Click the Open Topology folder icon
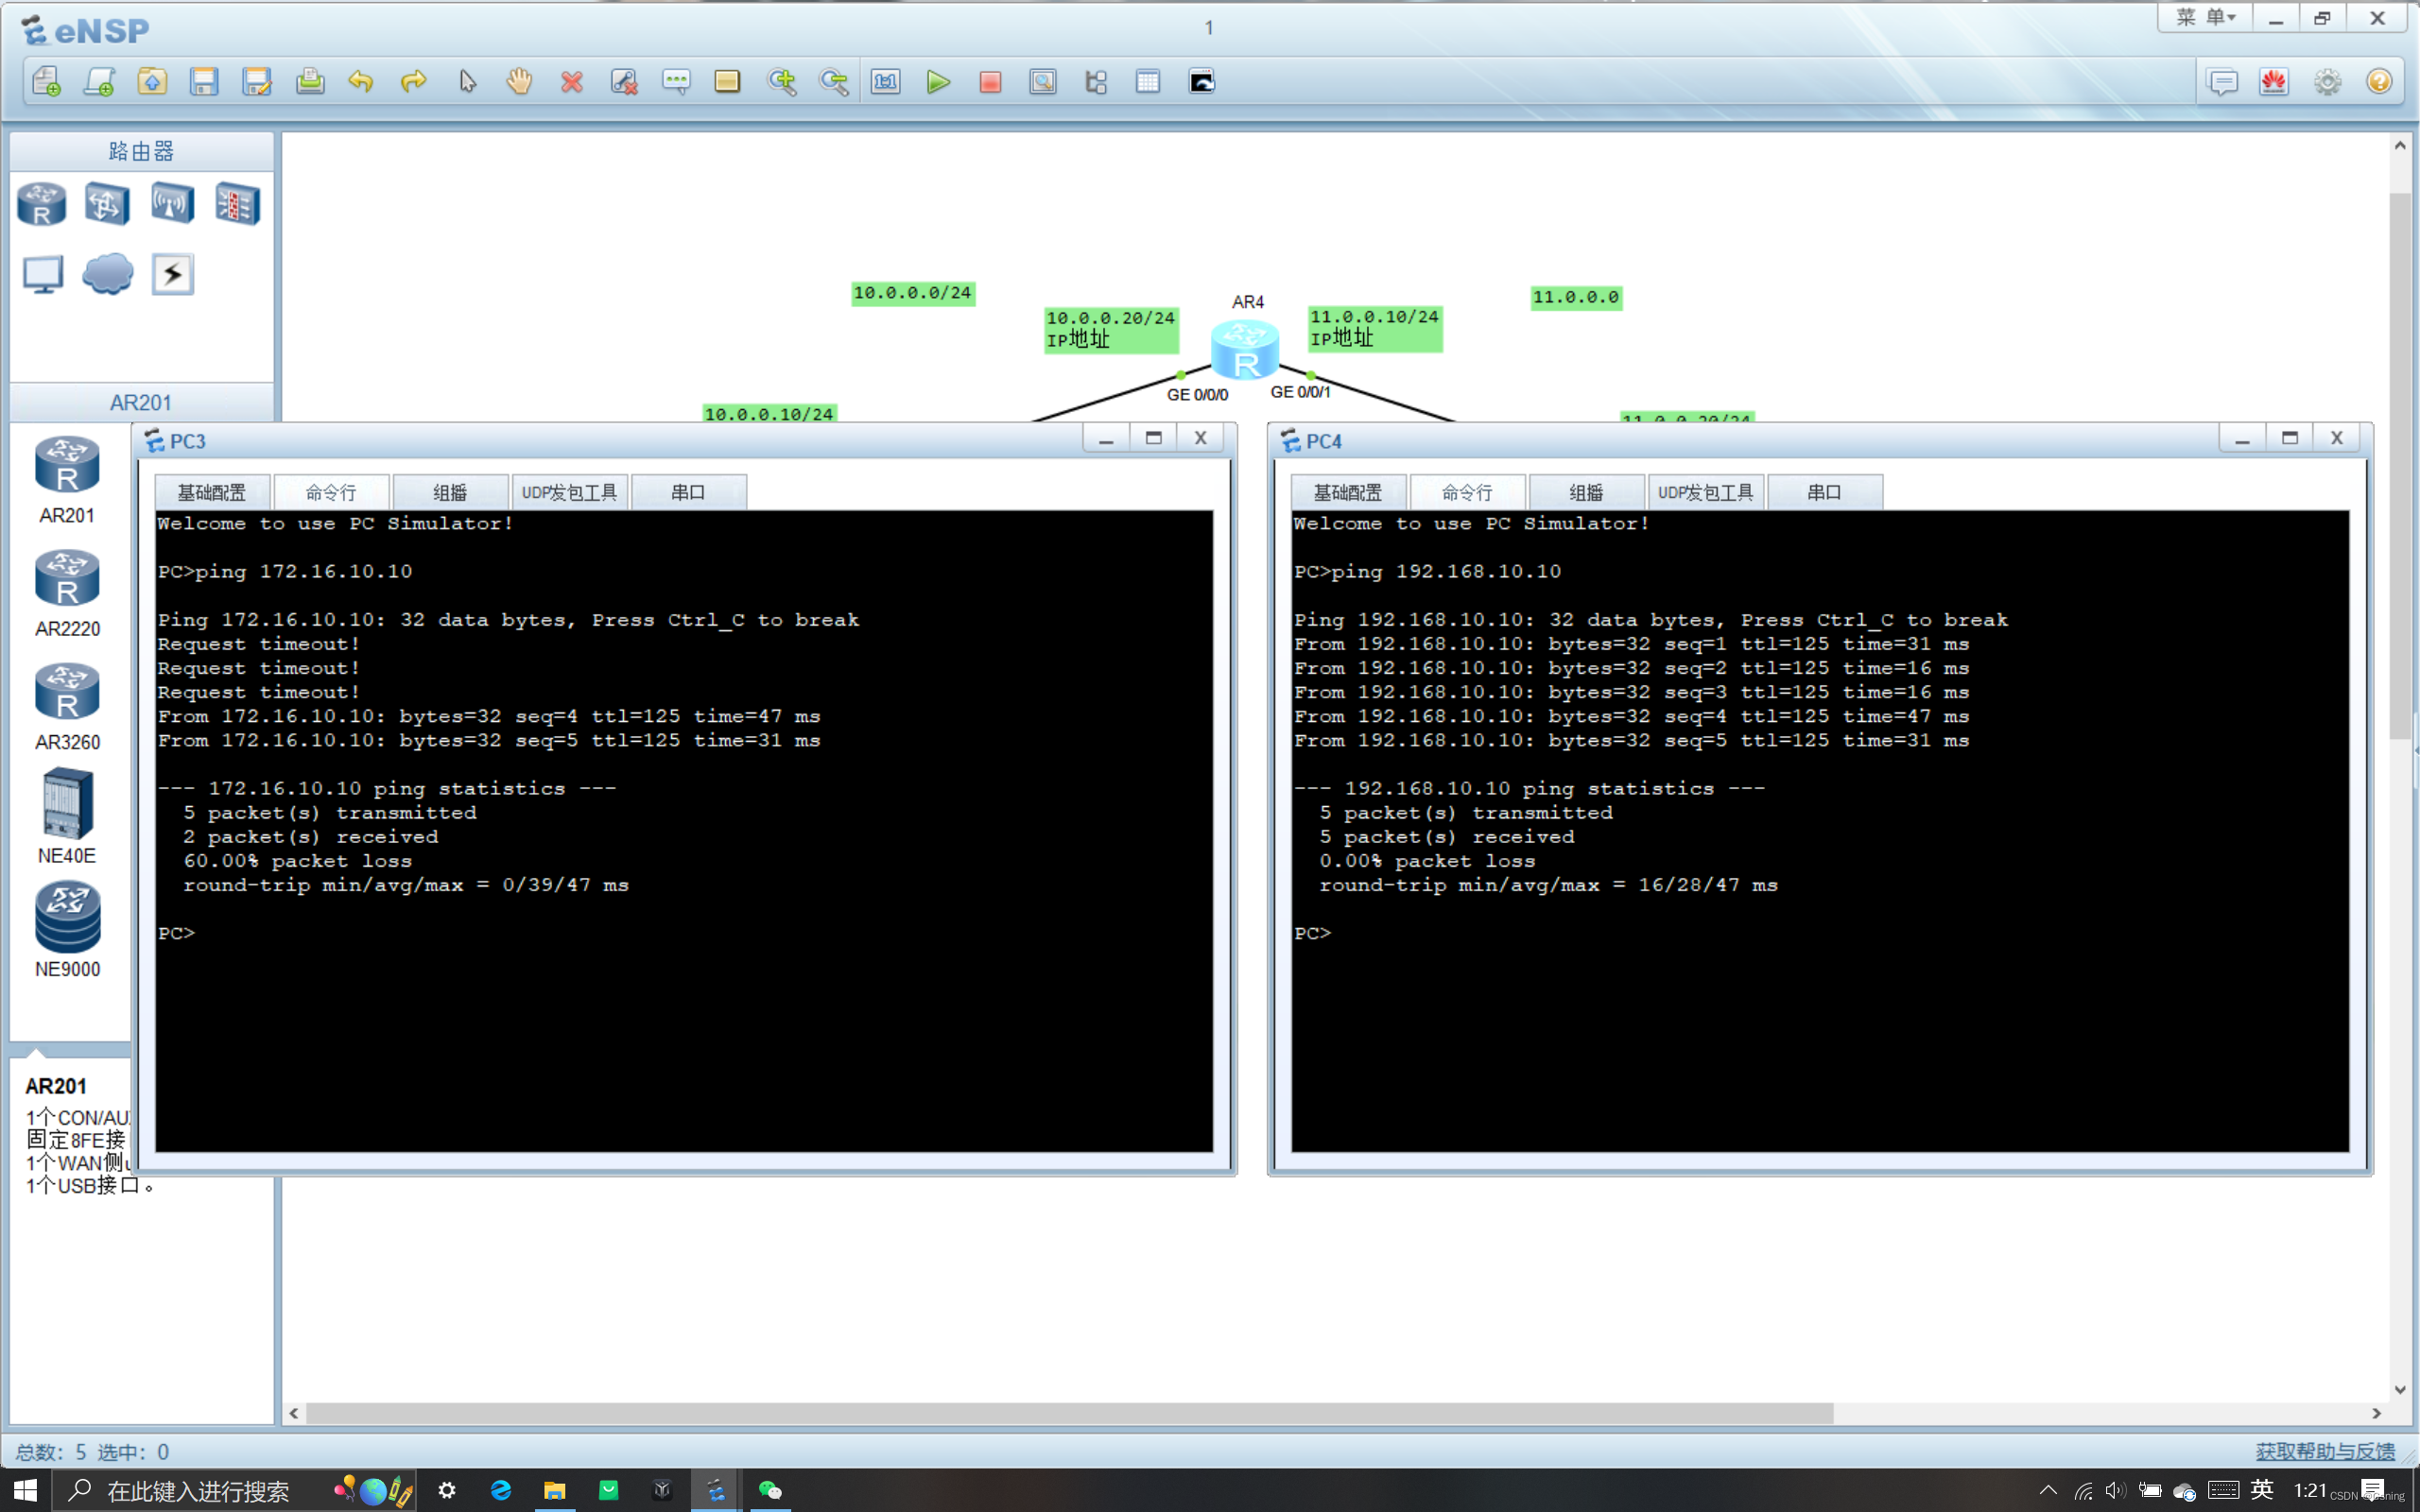Viewport: 2420px width, 1512px height. pos(152,82)
